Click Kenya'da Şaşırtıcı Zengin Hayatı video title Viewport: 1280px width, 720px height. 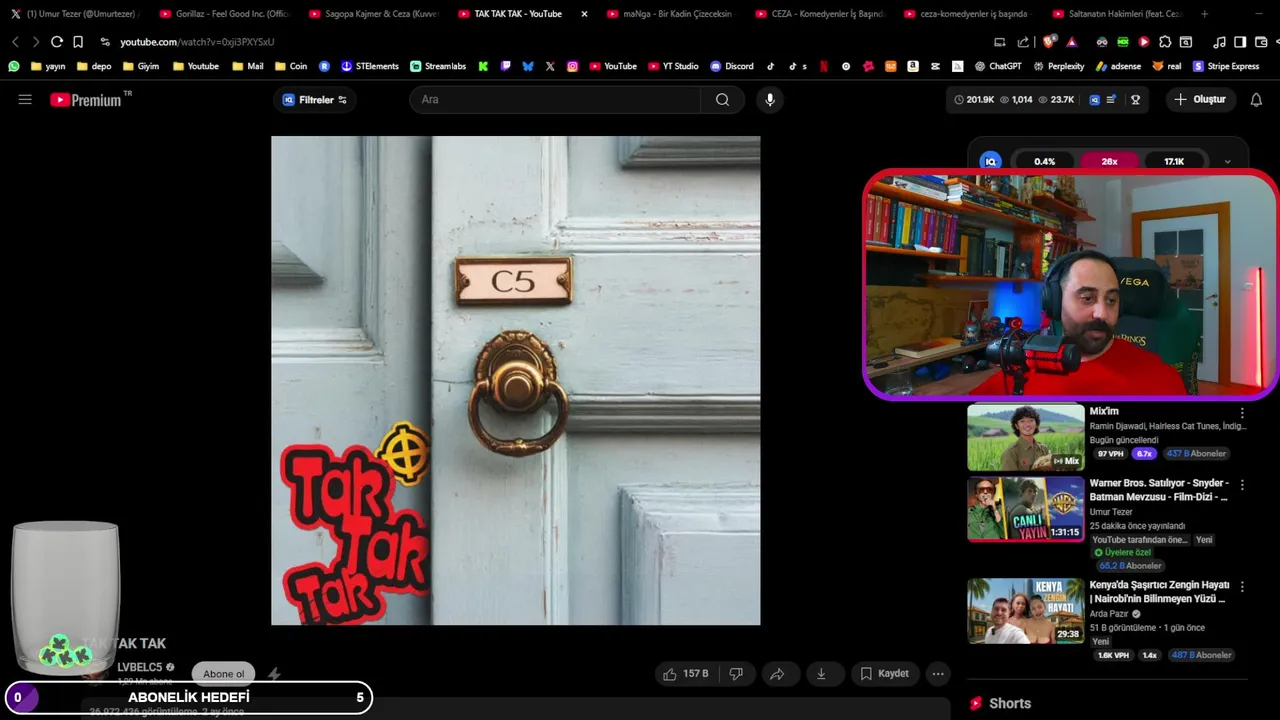click(x=1159, y=591)
